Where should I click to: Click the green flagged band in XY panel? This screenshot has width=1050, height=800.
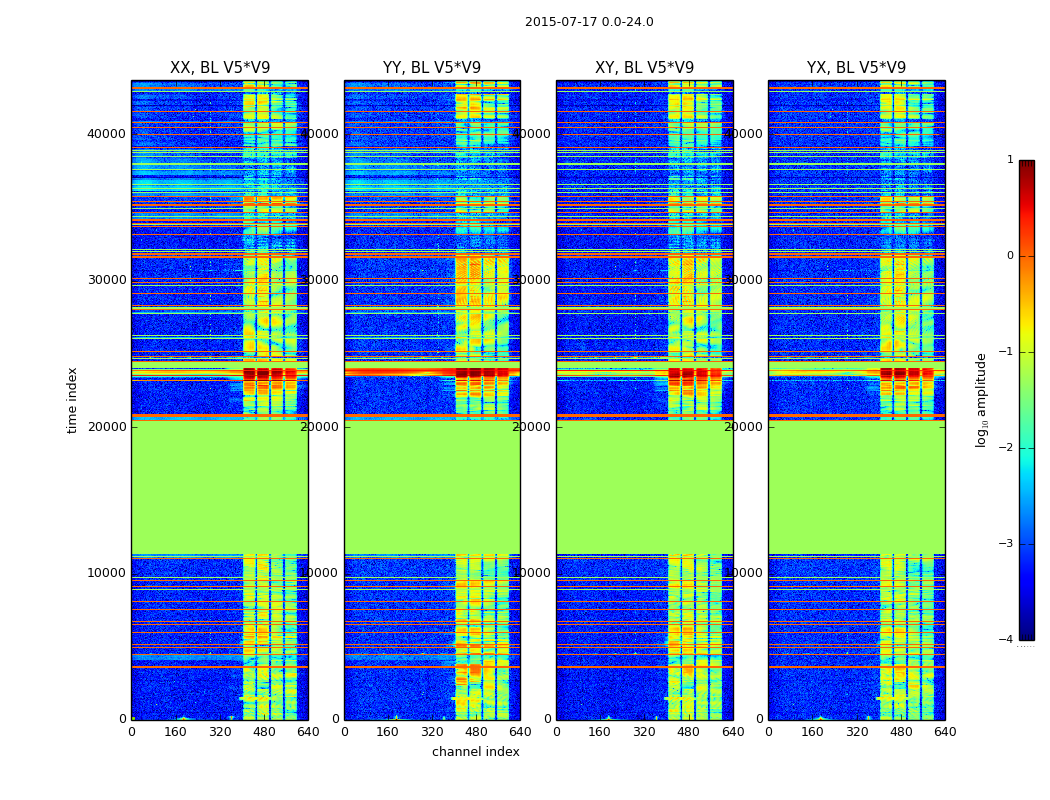click(x=644, y=487)
